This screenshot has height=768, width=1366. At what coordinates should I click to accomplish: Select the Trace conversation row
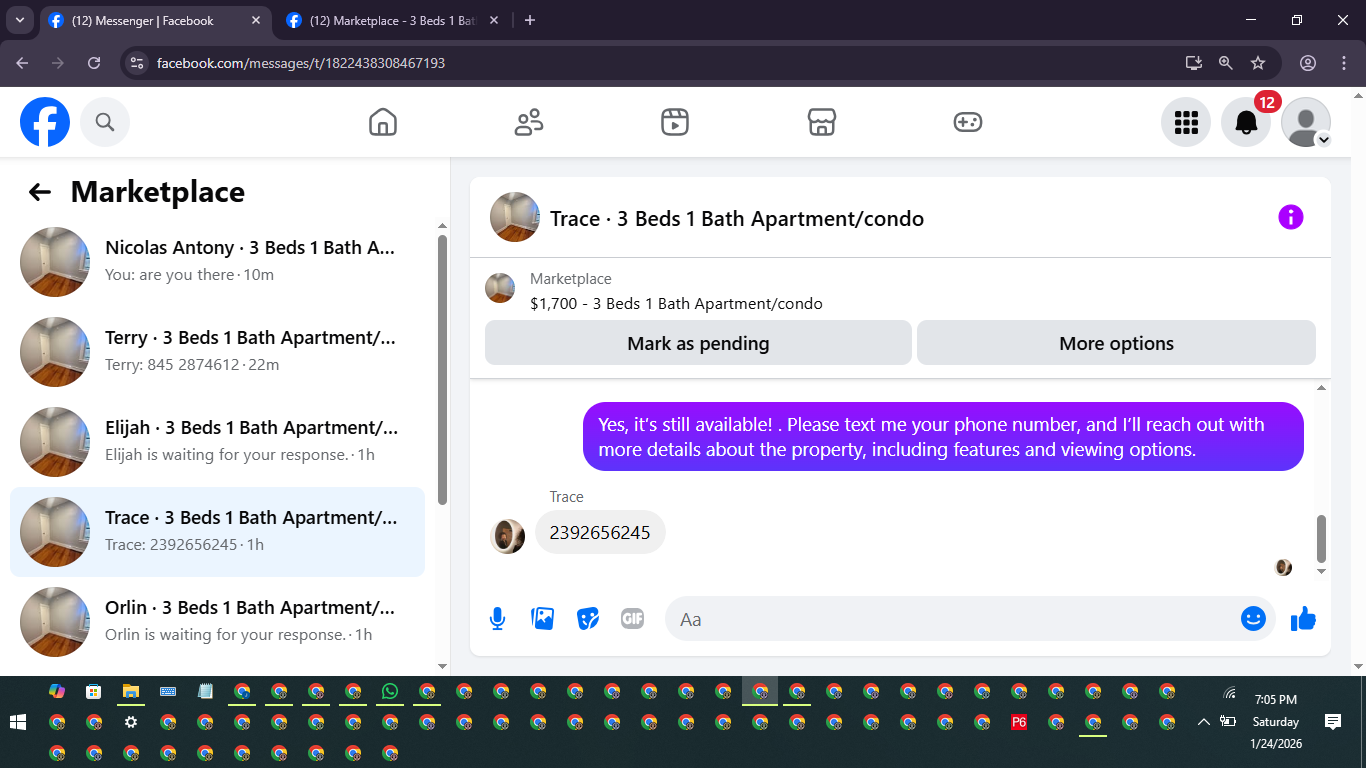click(x=217, y=532)
